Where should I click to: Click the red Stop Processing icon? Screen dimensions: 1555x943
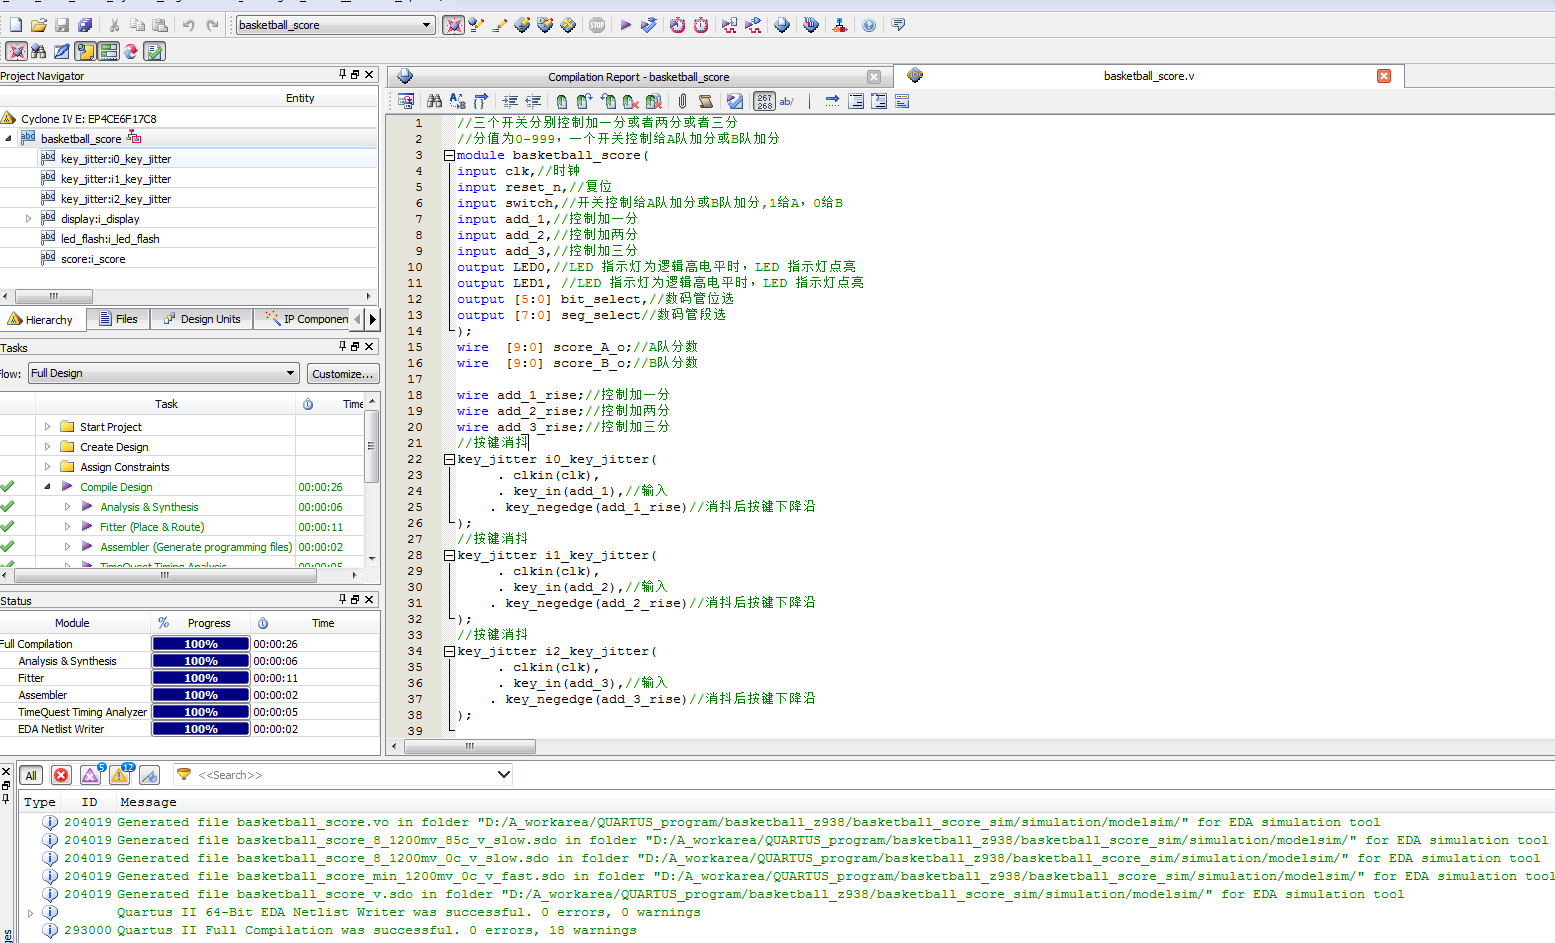pyautogui.click(x=597, y=25)
